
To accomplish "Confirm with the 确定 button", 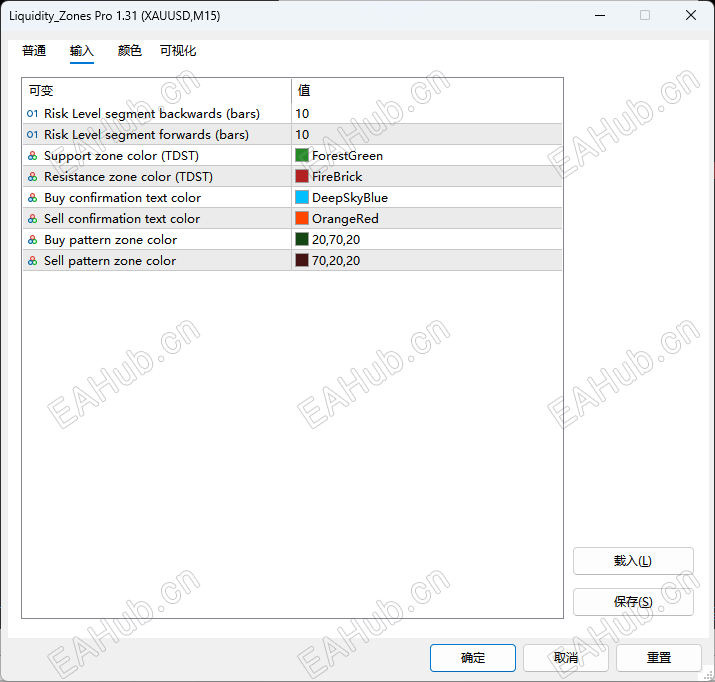I will pos(473,658).
